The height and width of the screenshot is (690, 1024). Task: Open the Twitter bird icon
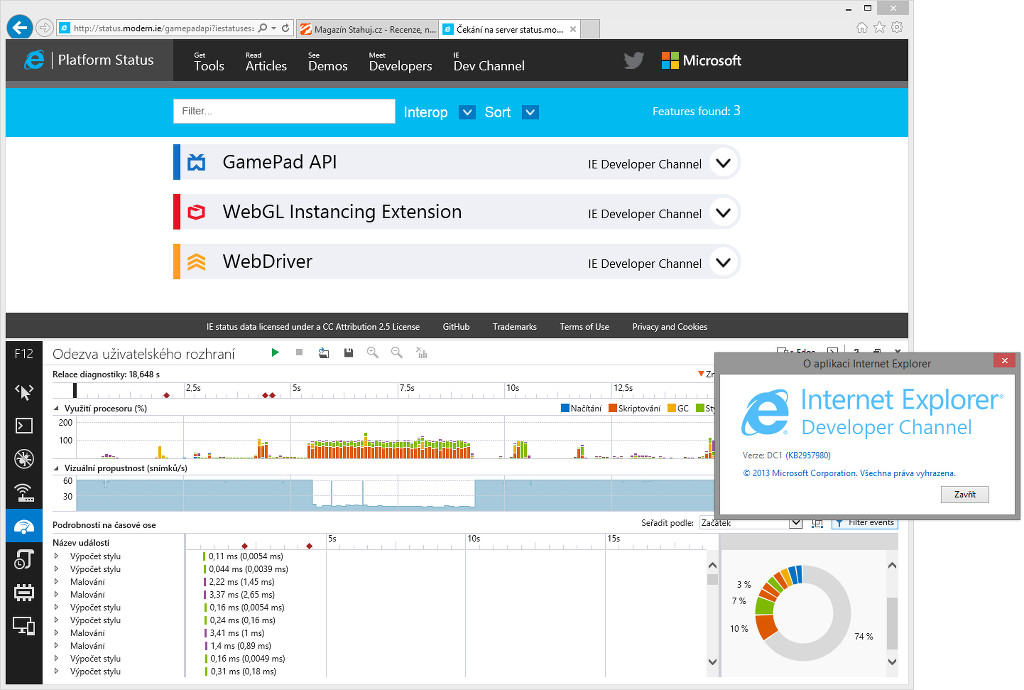tap(633, 61)
